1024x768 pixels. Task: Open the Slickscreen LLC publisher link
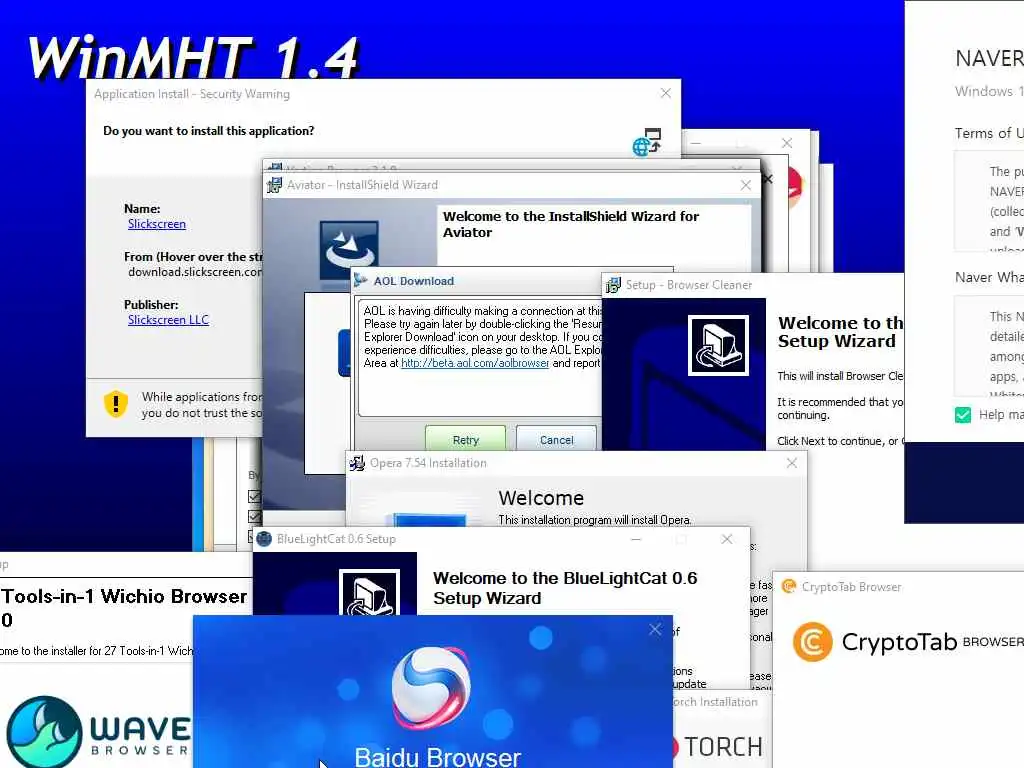click(168, 320)
